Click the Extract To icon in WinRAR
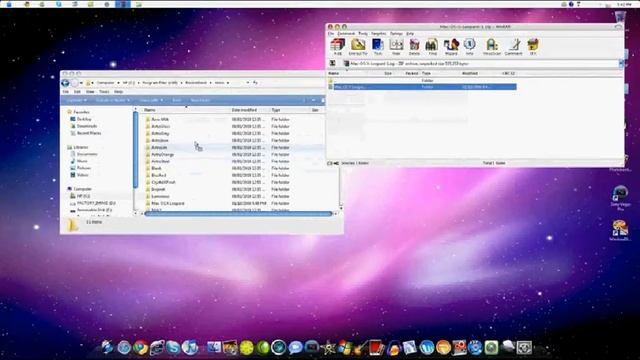640x360 pixels. 358,47
